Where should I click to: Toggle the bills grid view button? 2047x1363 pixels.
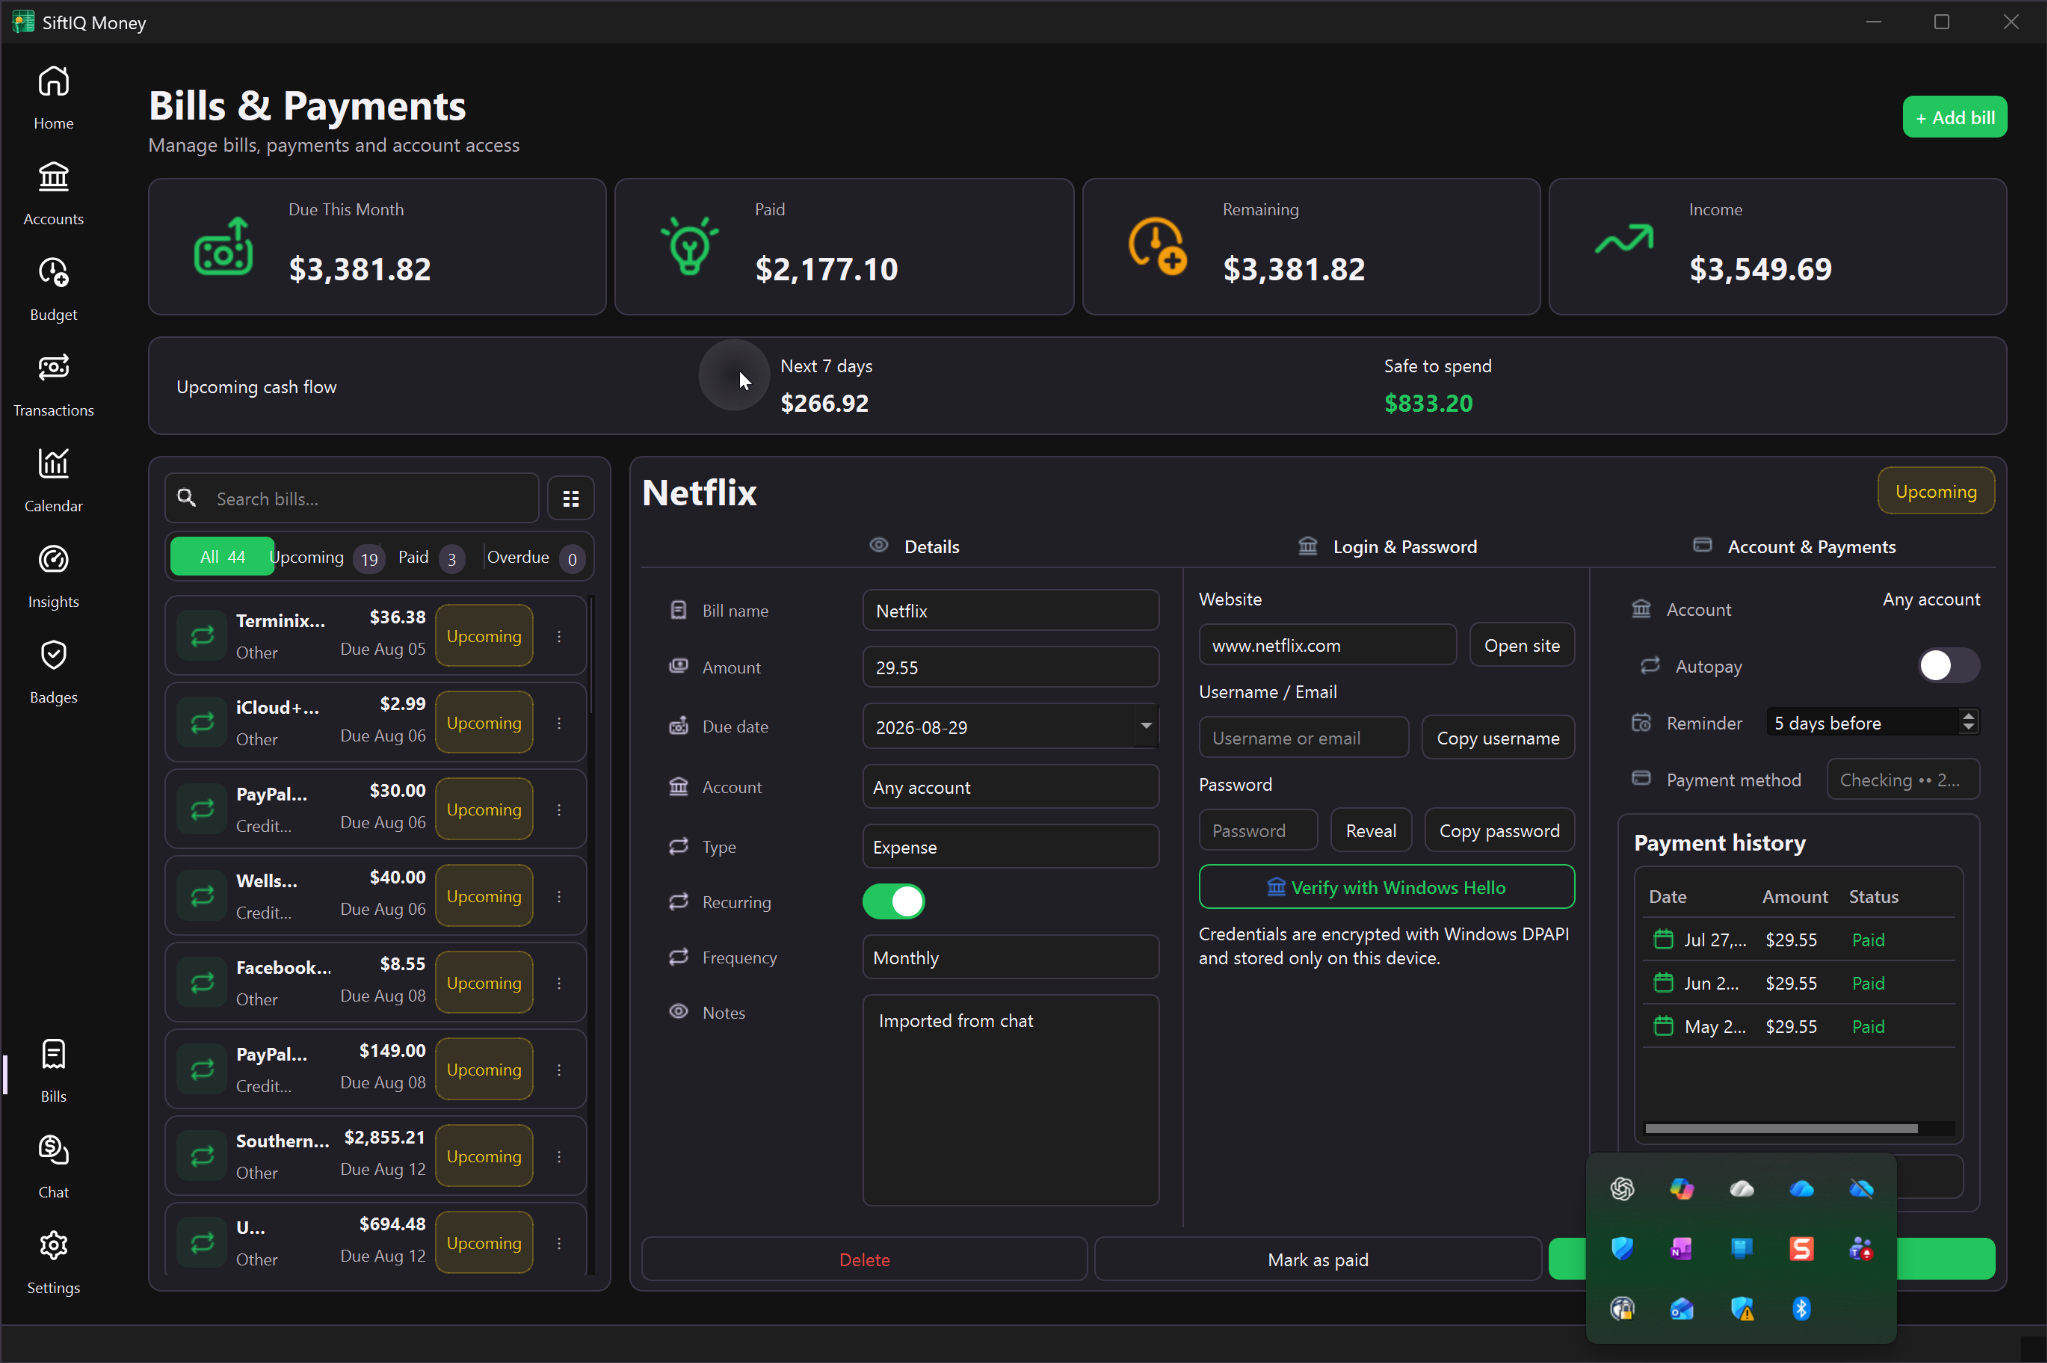pyautogui.click(x=571, y=498)
